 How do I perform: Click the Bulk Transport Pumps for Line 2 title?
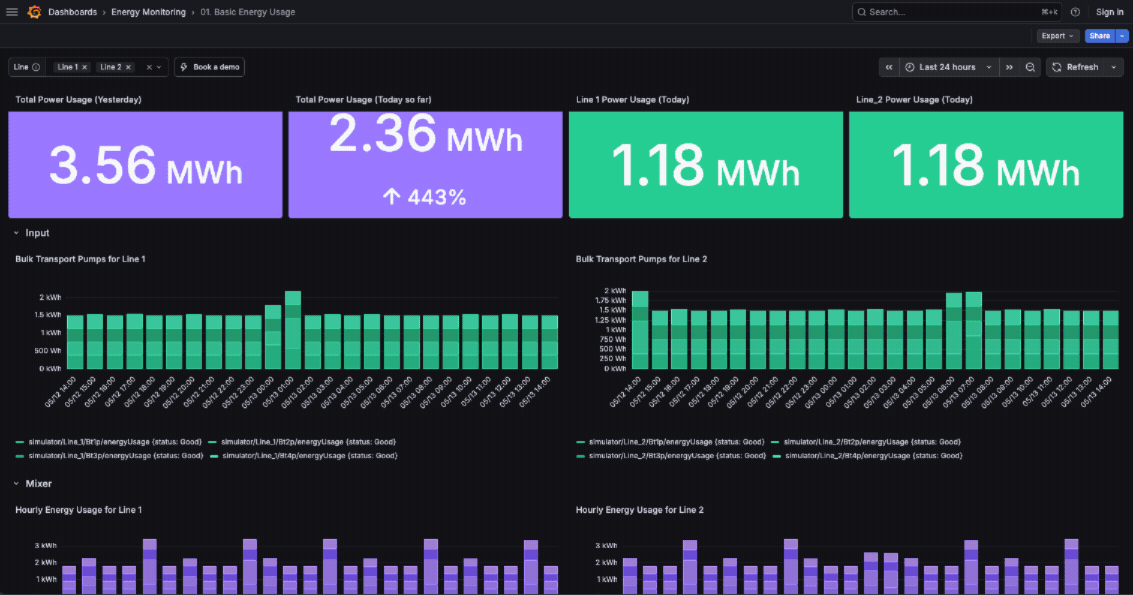point(641,259)
